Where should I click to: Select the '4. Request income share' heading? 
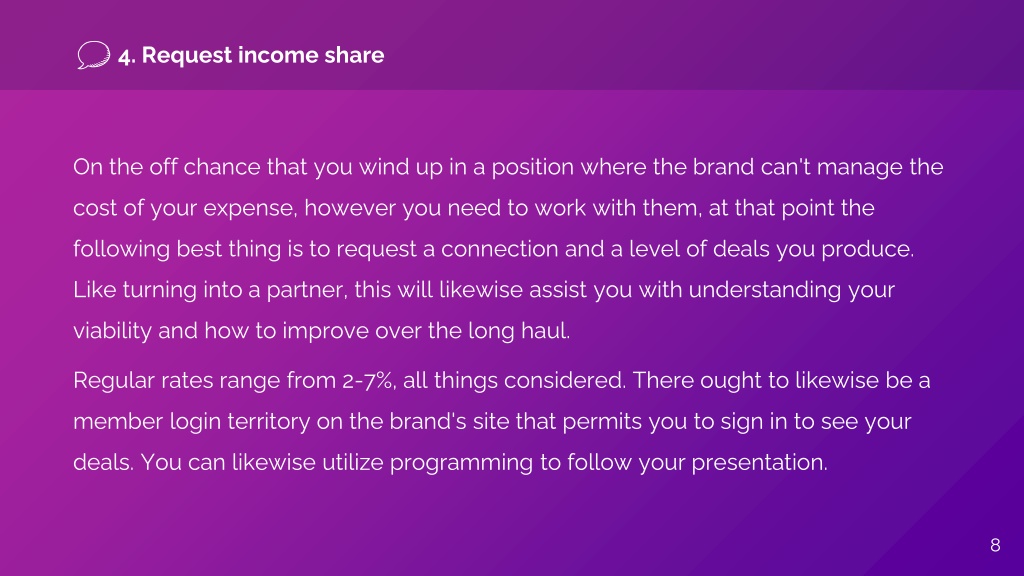click(x=251, y=56)
